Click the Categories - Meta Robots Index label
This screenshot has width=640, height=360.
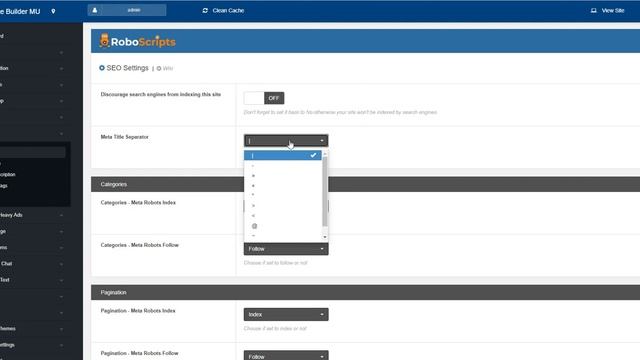(x=138, y=202)
